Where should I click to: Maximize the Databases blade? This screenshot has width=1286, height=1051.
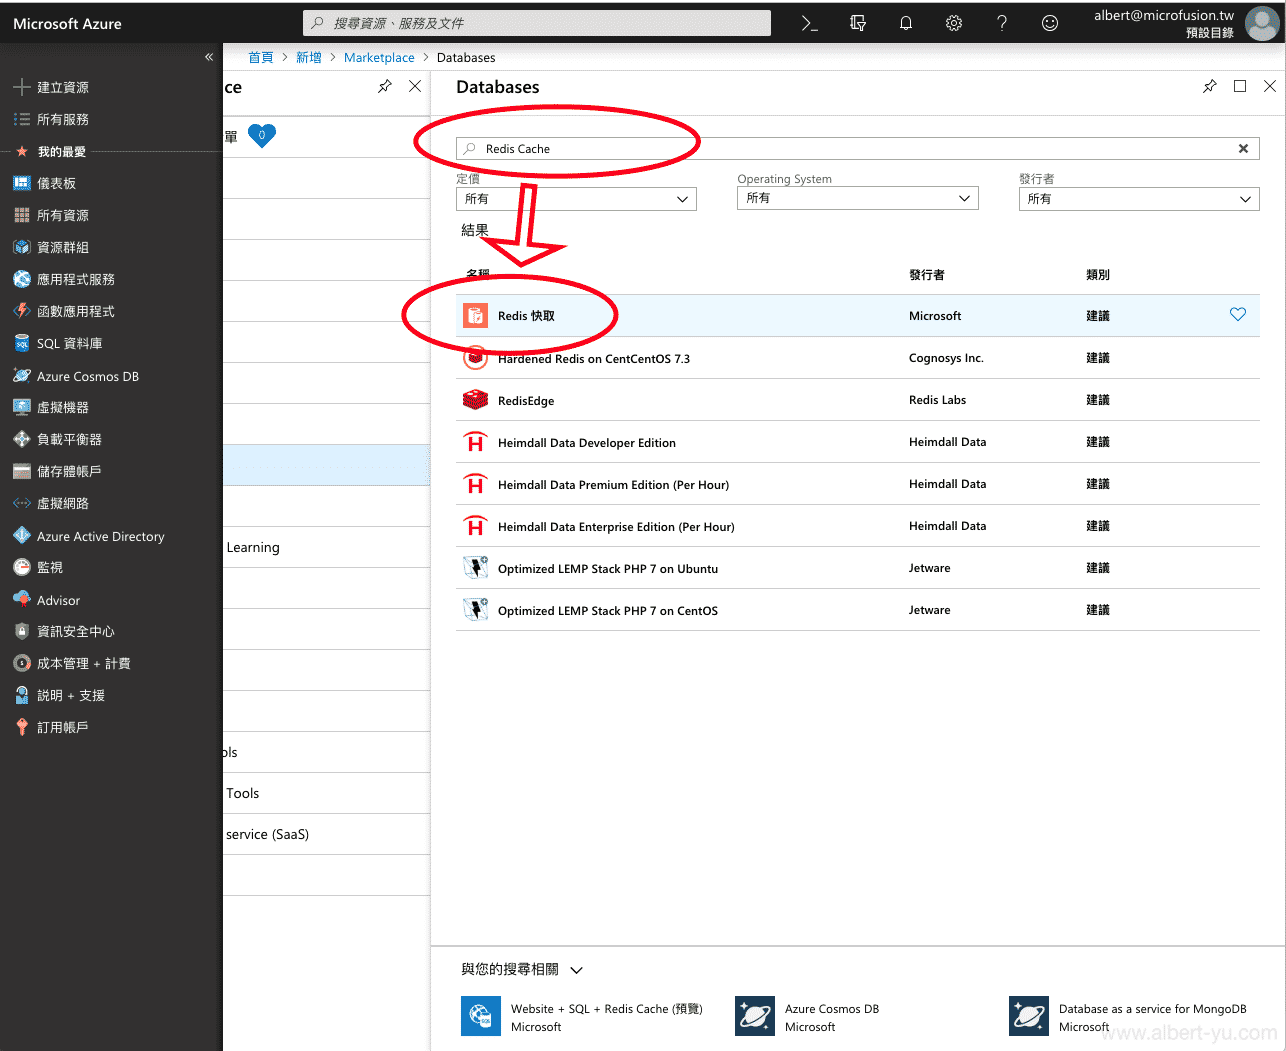(1240, 86)
